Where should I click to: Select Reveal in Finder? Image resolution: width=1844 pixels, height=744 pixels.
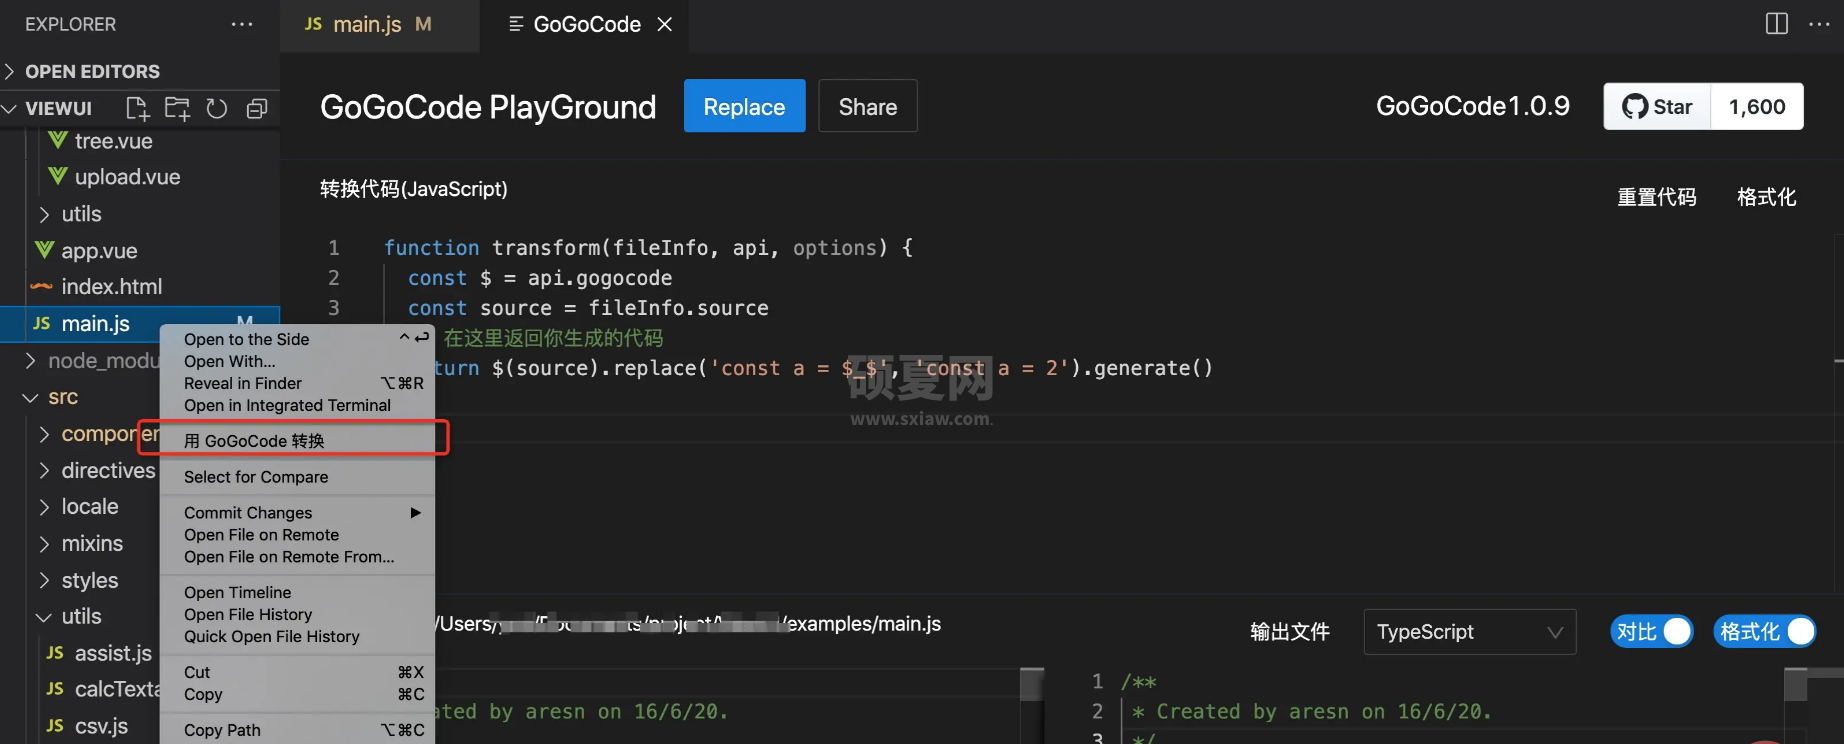[x=297, y=383]
